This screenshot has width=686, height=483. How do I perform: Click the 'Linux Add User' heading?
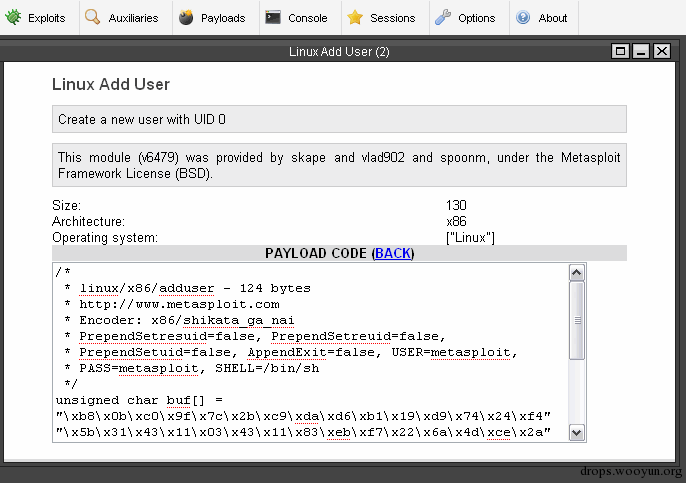(111, 84)
